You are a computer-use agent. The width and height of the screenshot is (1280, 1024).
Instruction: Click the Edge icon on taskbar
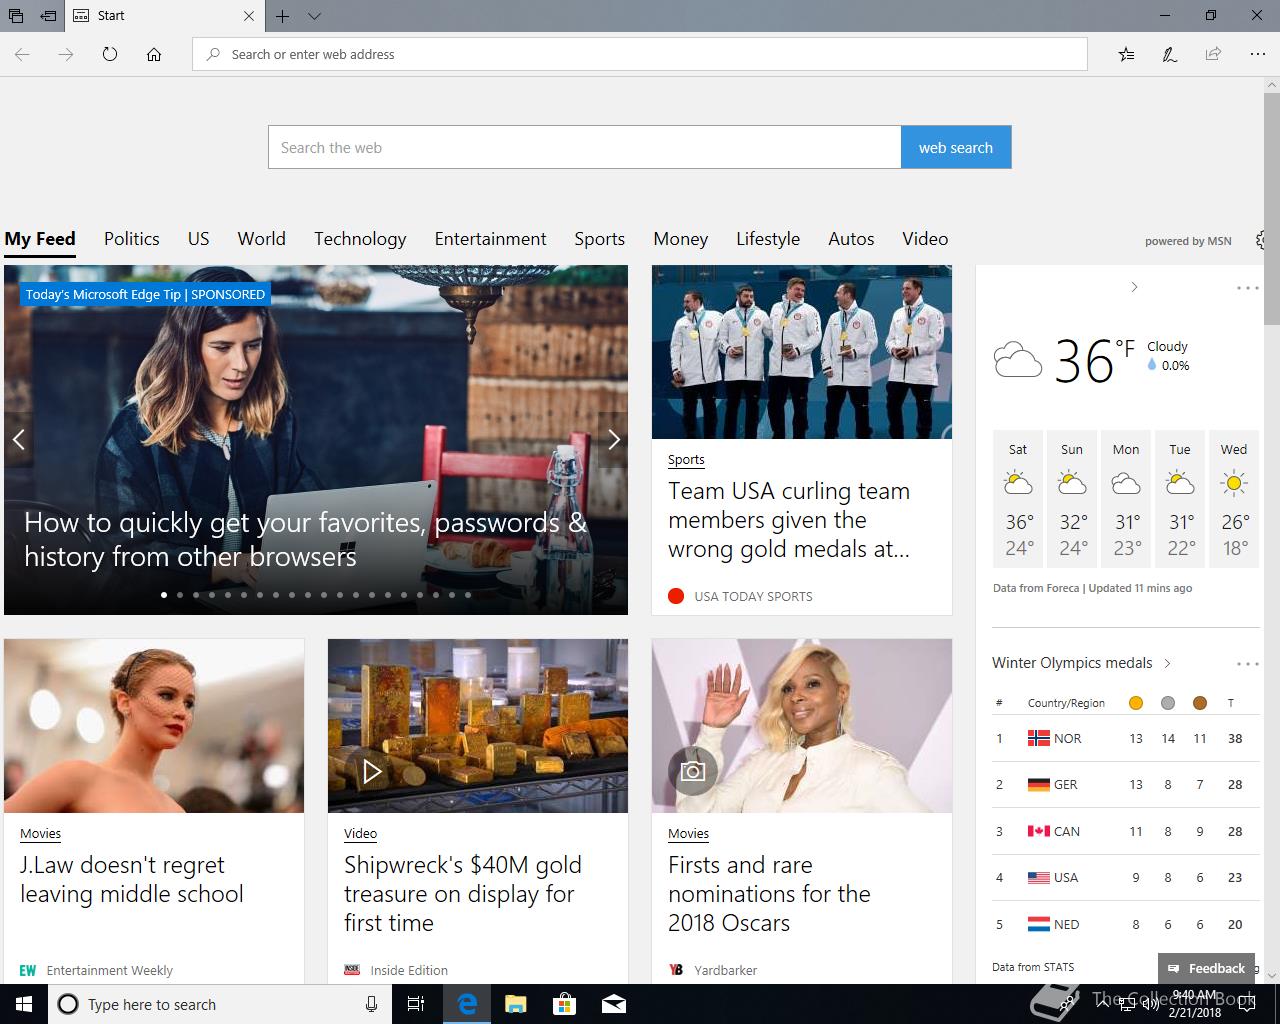point(467,1004)
